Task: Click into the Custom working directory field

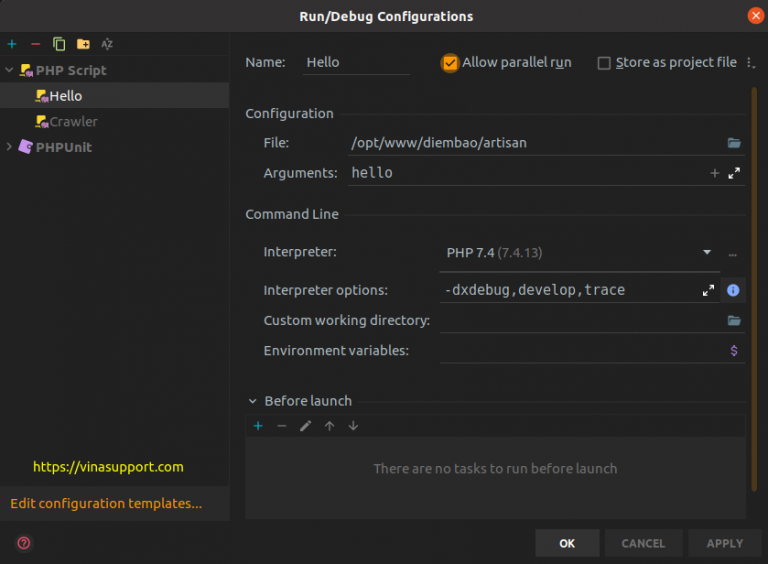Action: 581,321
